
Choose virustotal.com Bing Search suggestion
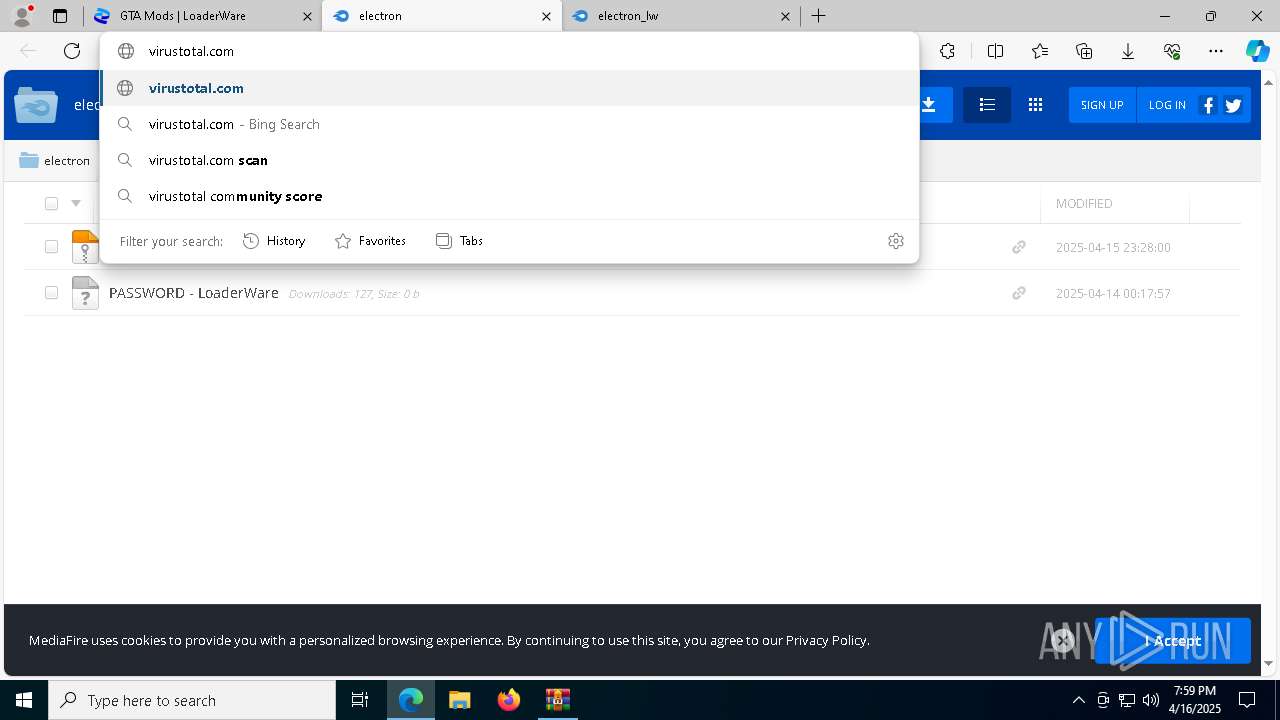pos(509,124)
